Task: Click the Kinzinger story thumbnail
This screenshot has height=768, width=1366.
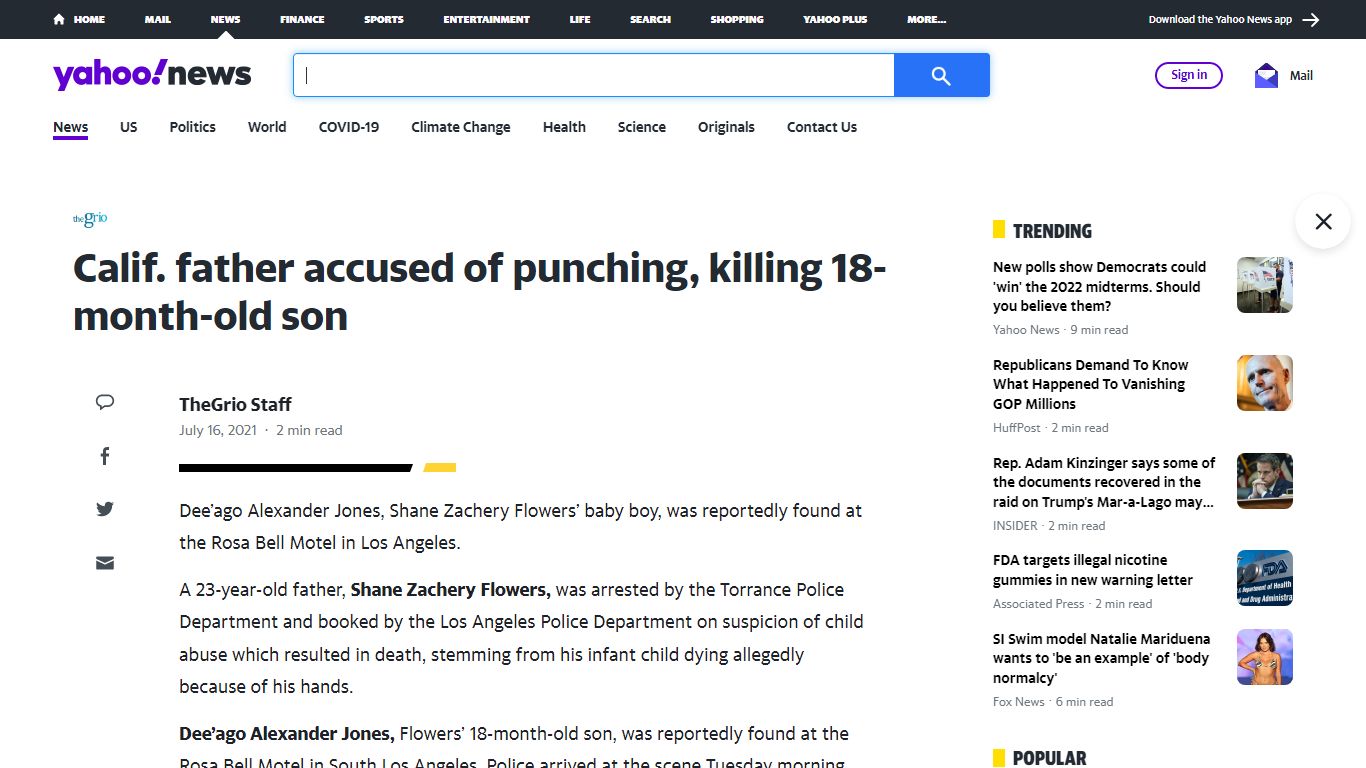Action: [1265, 481]
